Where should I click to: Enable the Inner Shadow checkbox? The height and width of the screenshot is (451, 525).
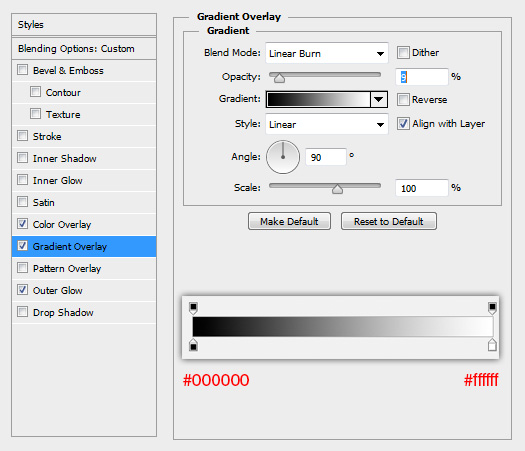pos(22,158)
